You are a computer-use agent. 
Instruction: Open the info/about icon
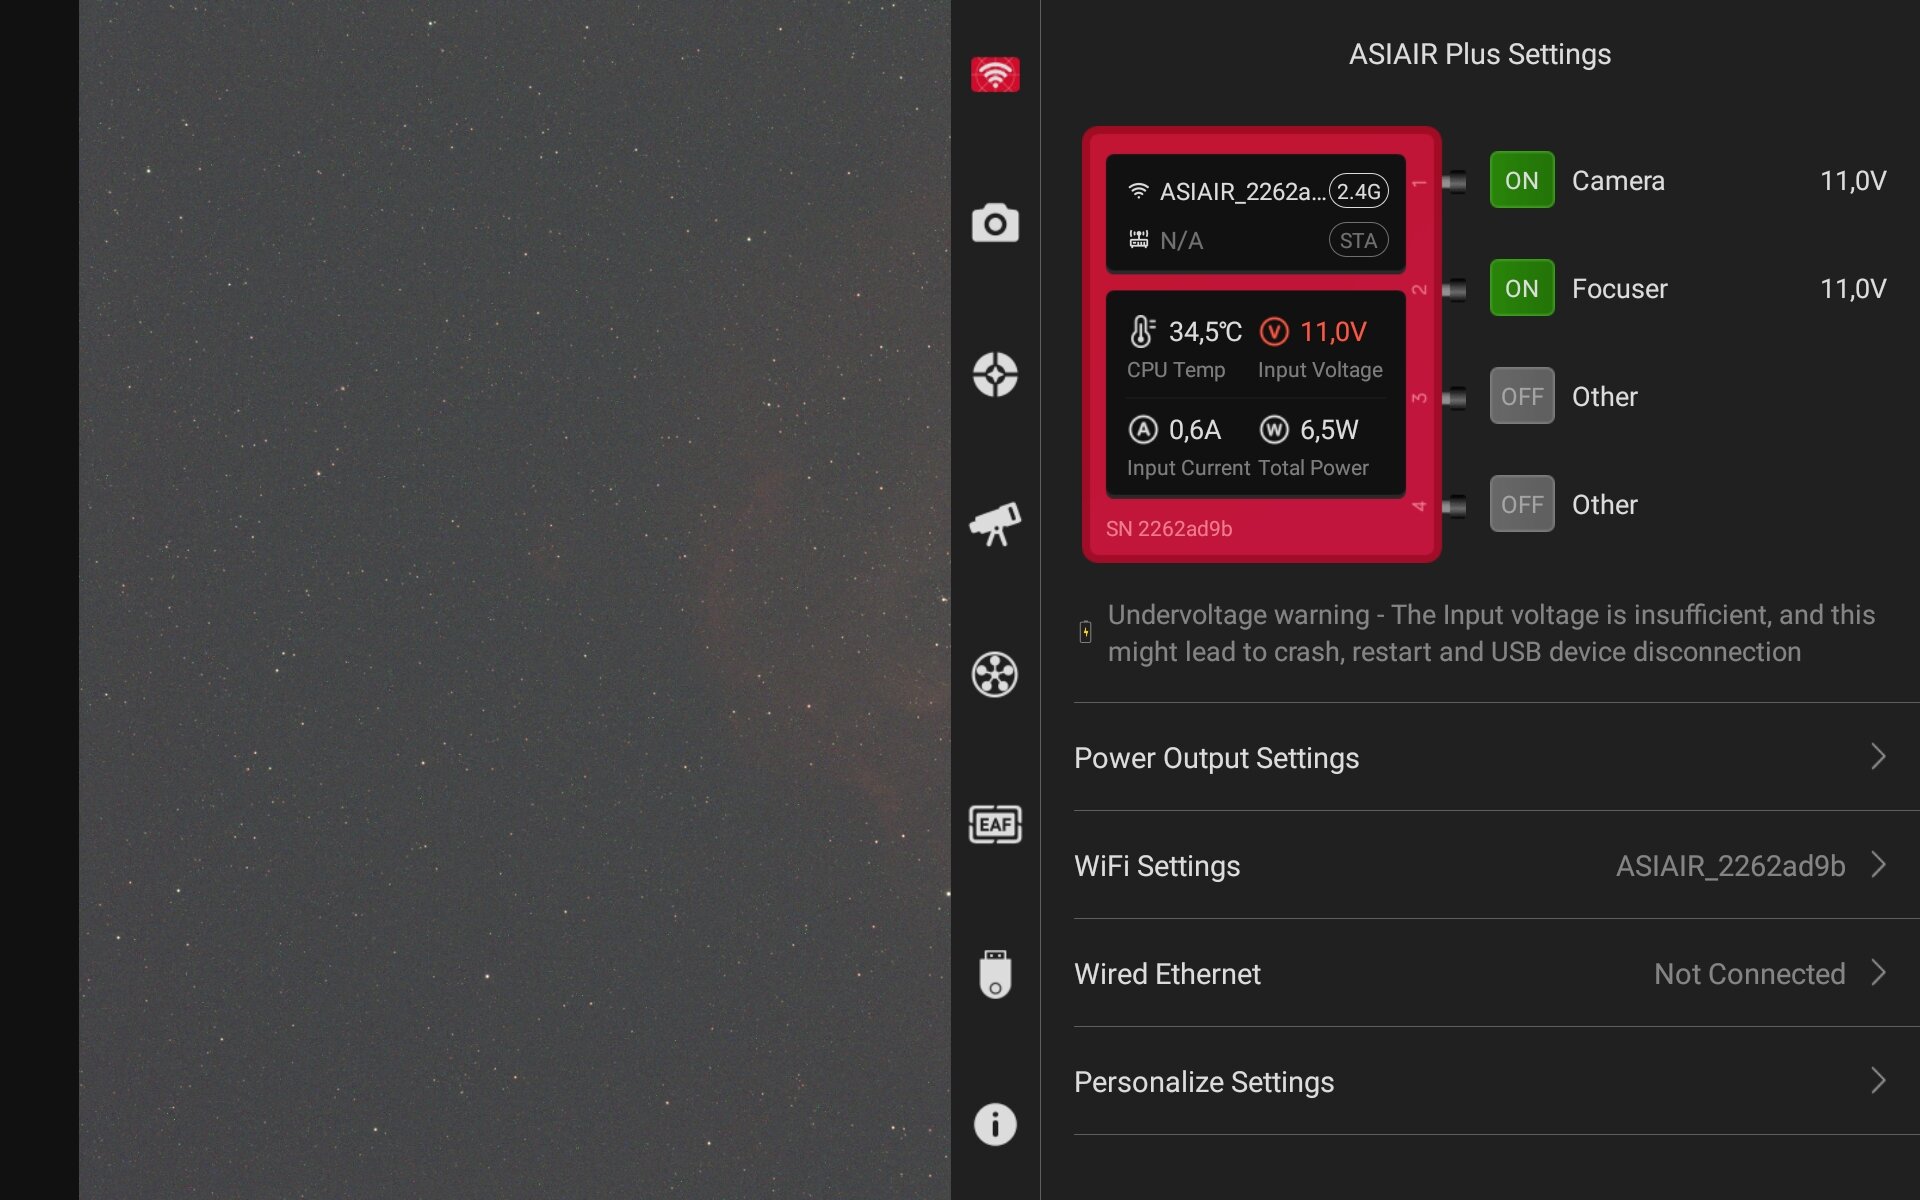point(995,1124)
